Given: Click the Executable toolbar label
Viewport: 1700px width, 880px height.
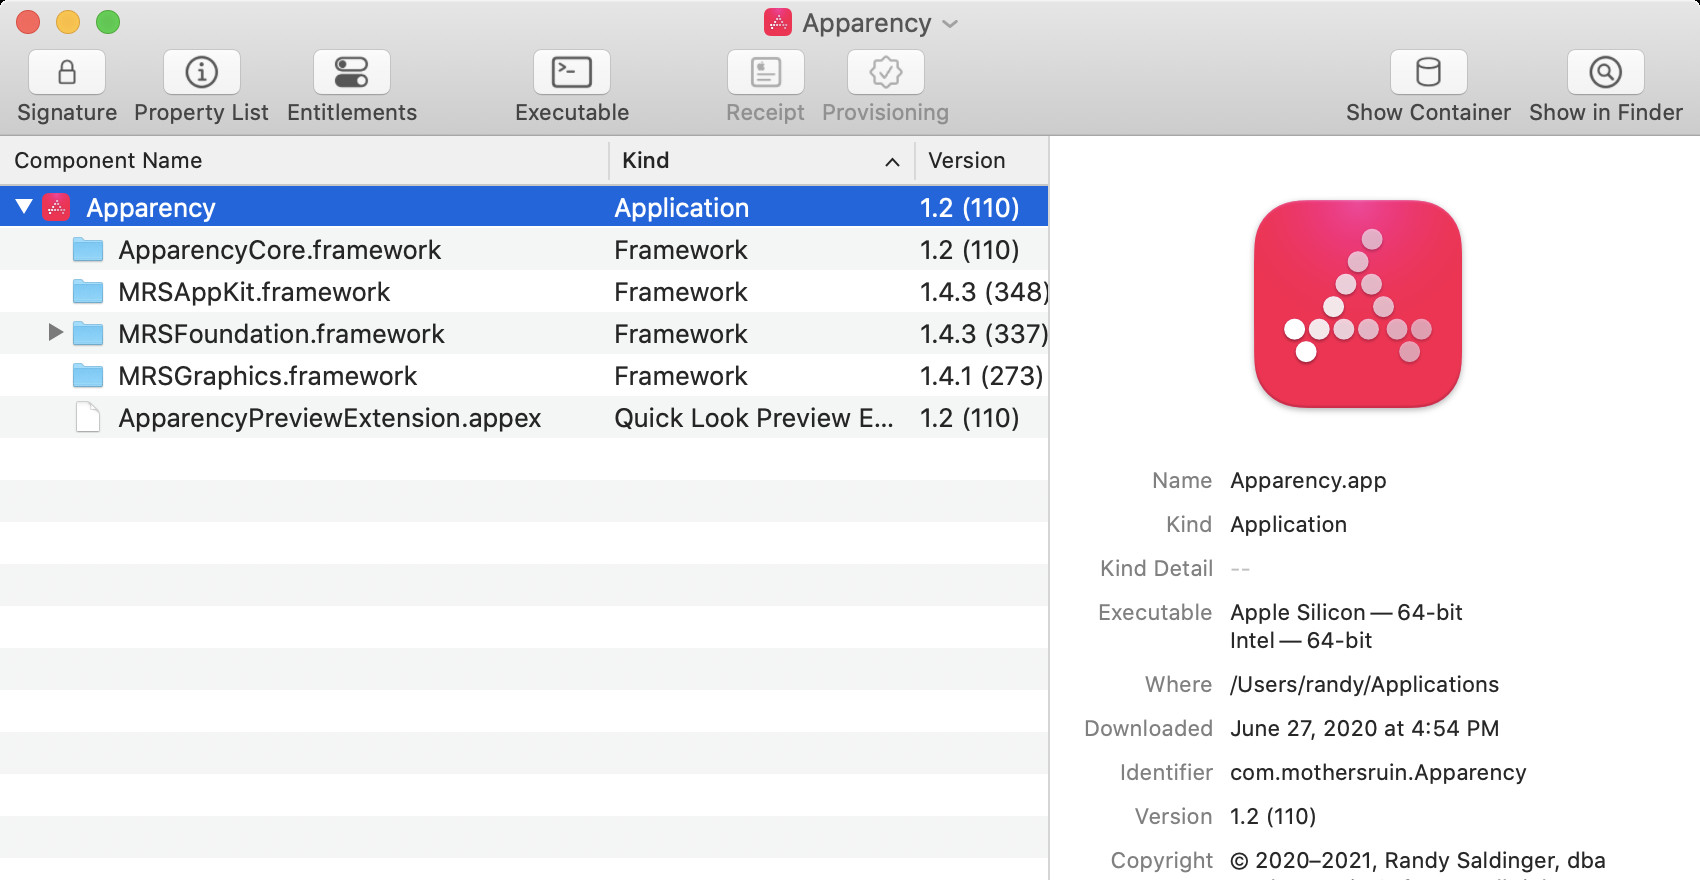Looking at the screenshot, I should pos(572,112).
